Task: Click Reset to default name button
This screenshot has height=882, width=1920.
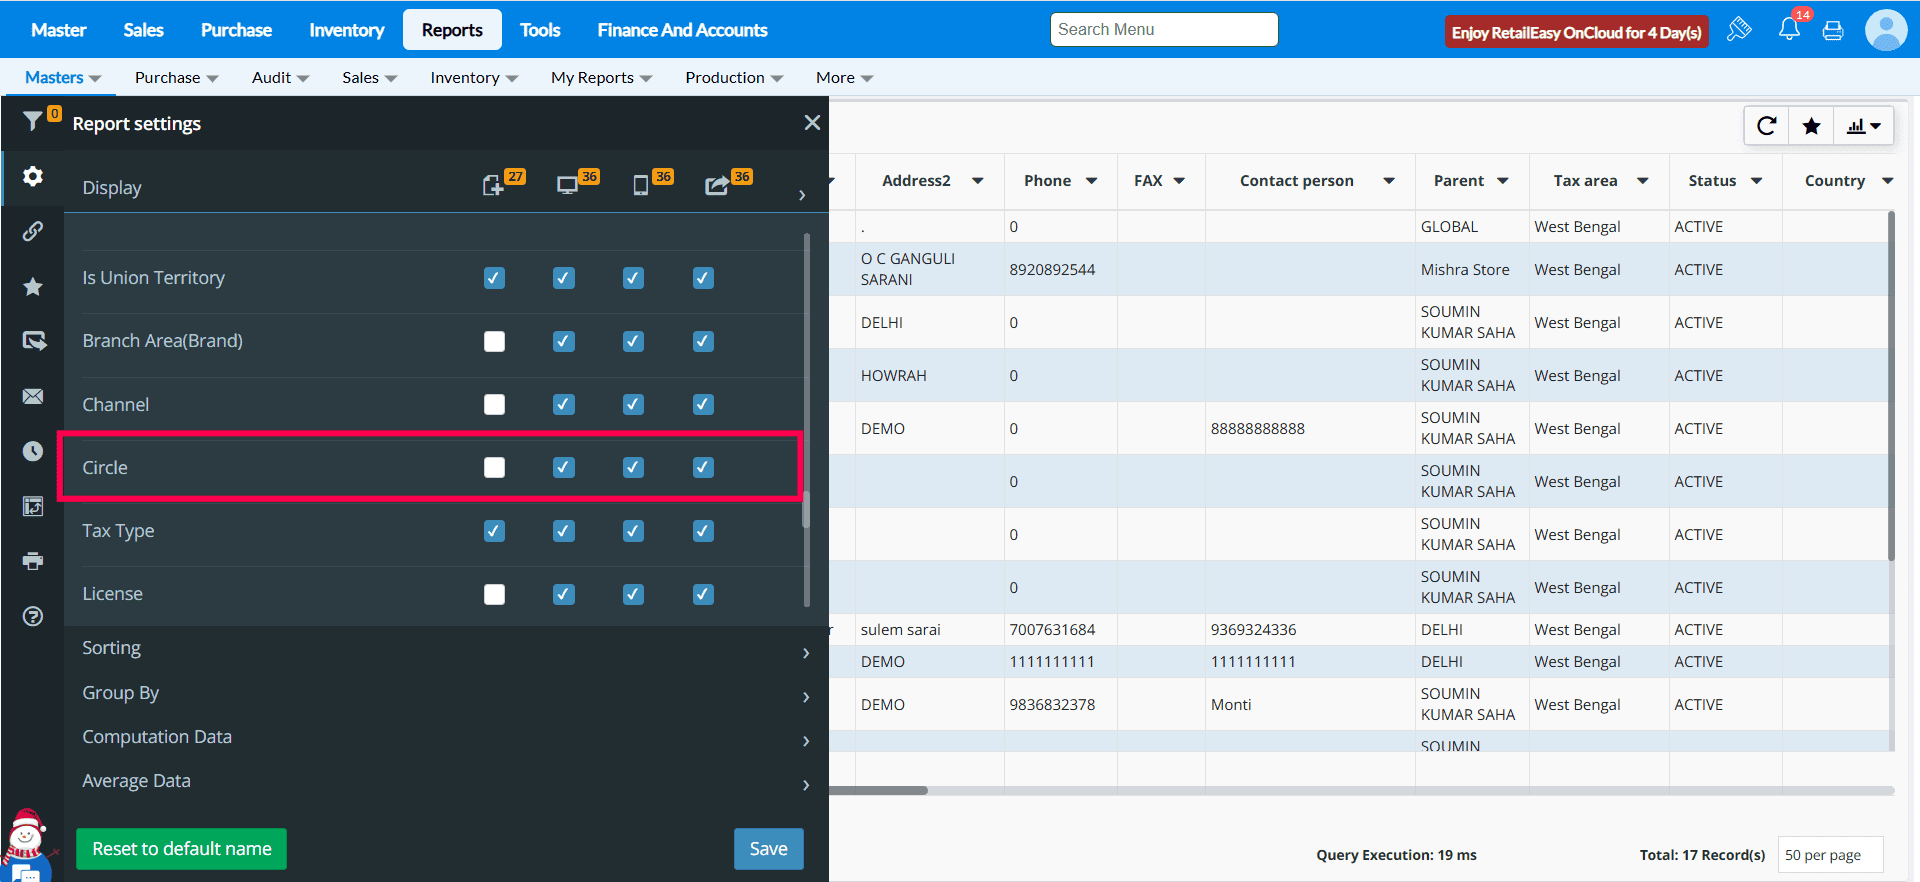Action: (182, 849)
